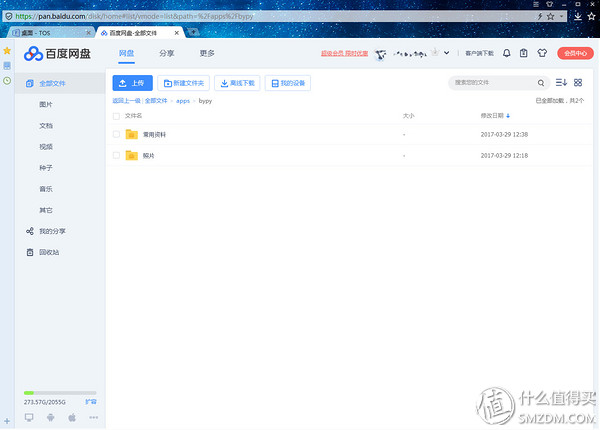
Task: Click the apps breadcrumb link
Action: click(x=183, y=101)
